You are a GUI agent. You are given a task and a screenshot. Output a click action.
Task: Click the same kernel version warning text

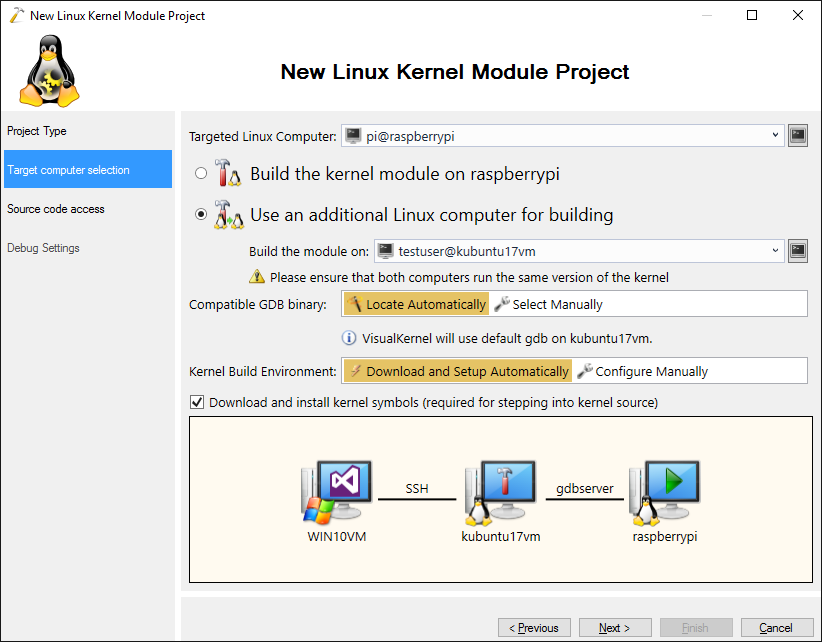click(x=469, y=277)
